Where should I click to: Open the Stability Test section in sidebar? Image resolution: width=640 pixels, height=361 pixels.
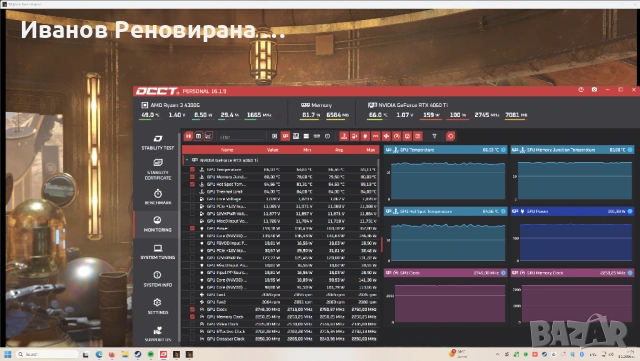[158, 142]
